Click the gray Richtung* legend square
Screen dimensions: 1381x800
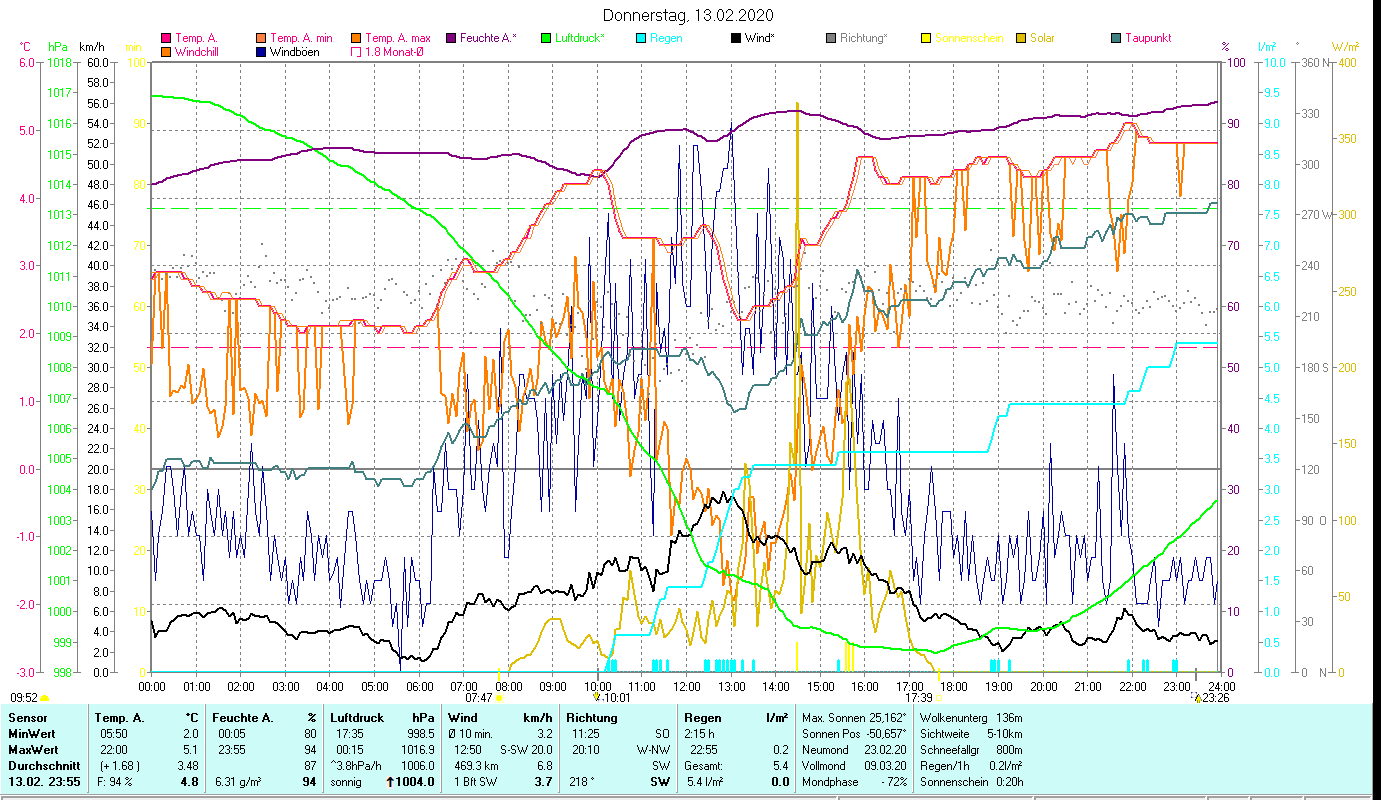[x=831, y=38]
